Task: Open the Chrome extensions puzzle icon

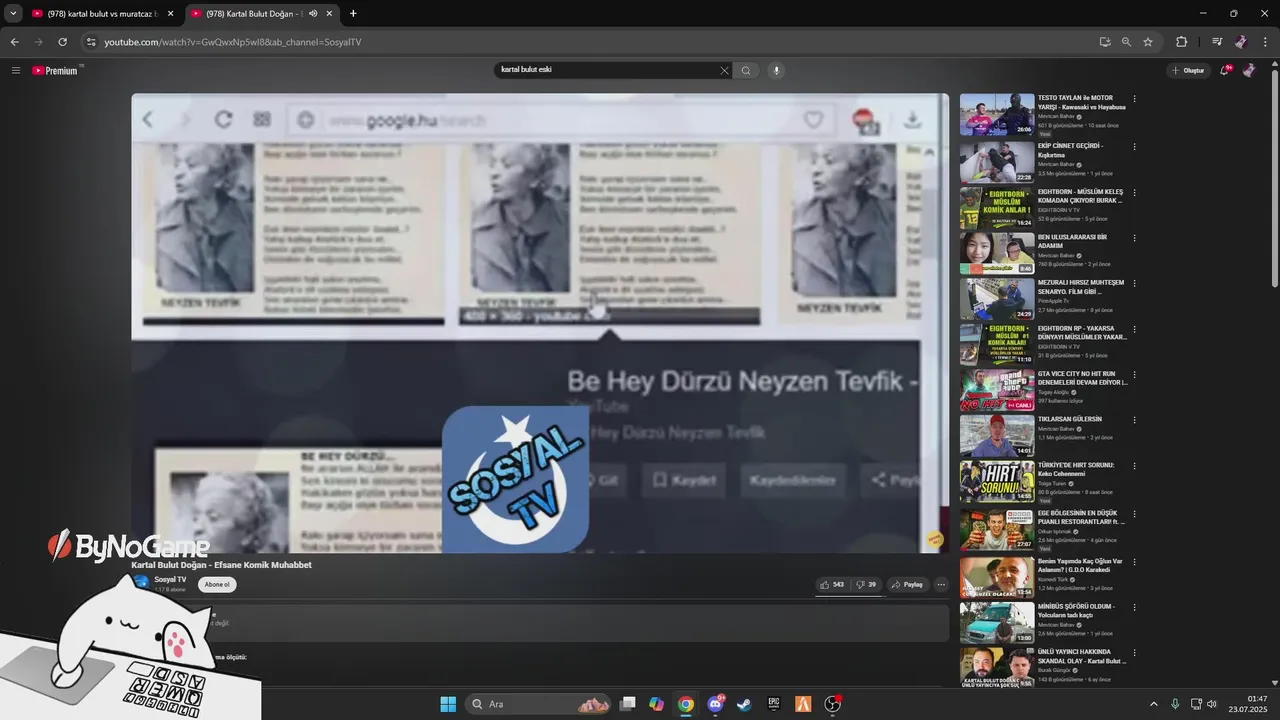Action: pos(1181,42)
